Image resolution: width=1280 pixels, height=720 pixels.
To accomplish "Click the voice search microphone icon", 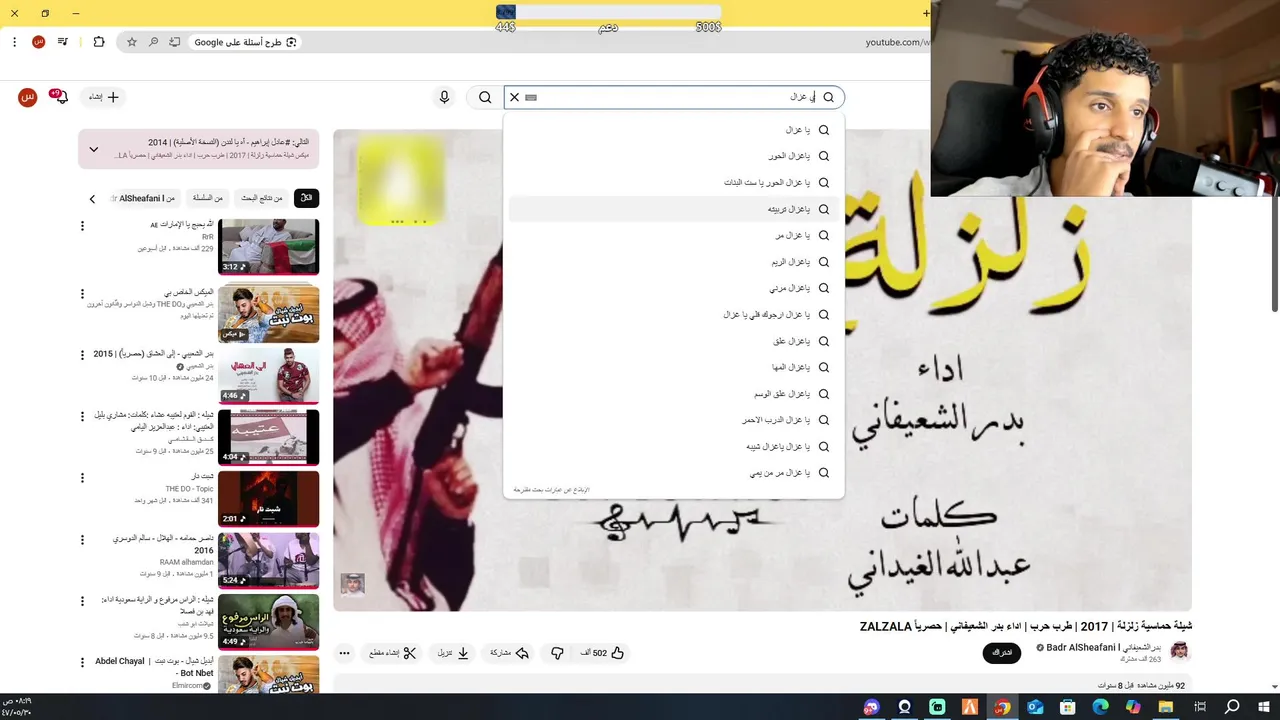I will click(445, 97).
